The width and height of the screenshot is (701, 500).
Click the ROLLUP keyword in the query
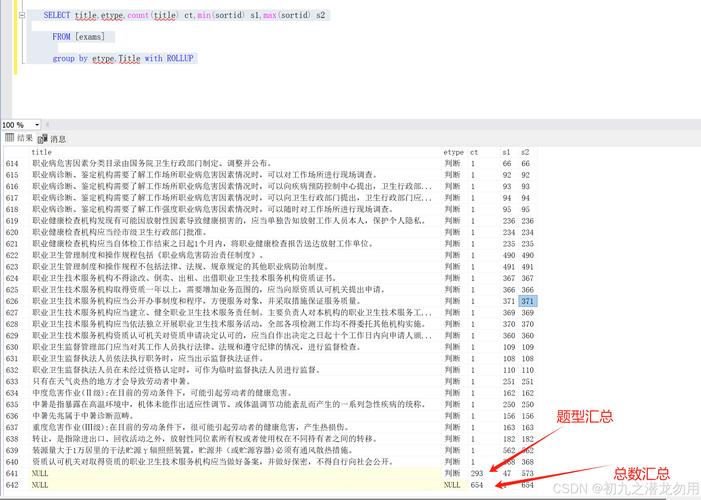pos(180,58)
